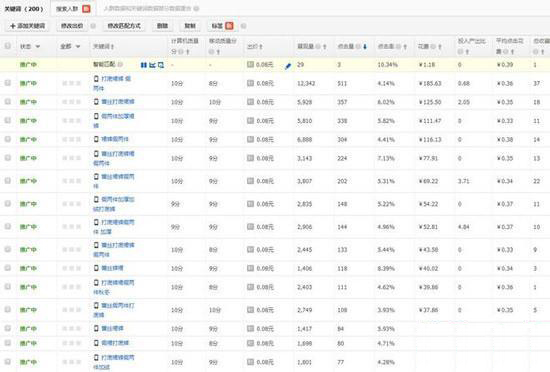Image resolution: width=550 pixels, height=372 pixels.
Task: Click first blue icon in 智能匹配 row
Action: point(143,65)
